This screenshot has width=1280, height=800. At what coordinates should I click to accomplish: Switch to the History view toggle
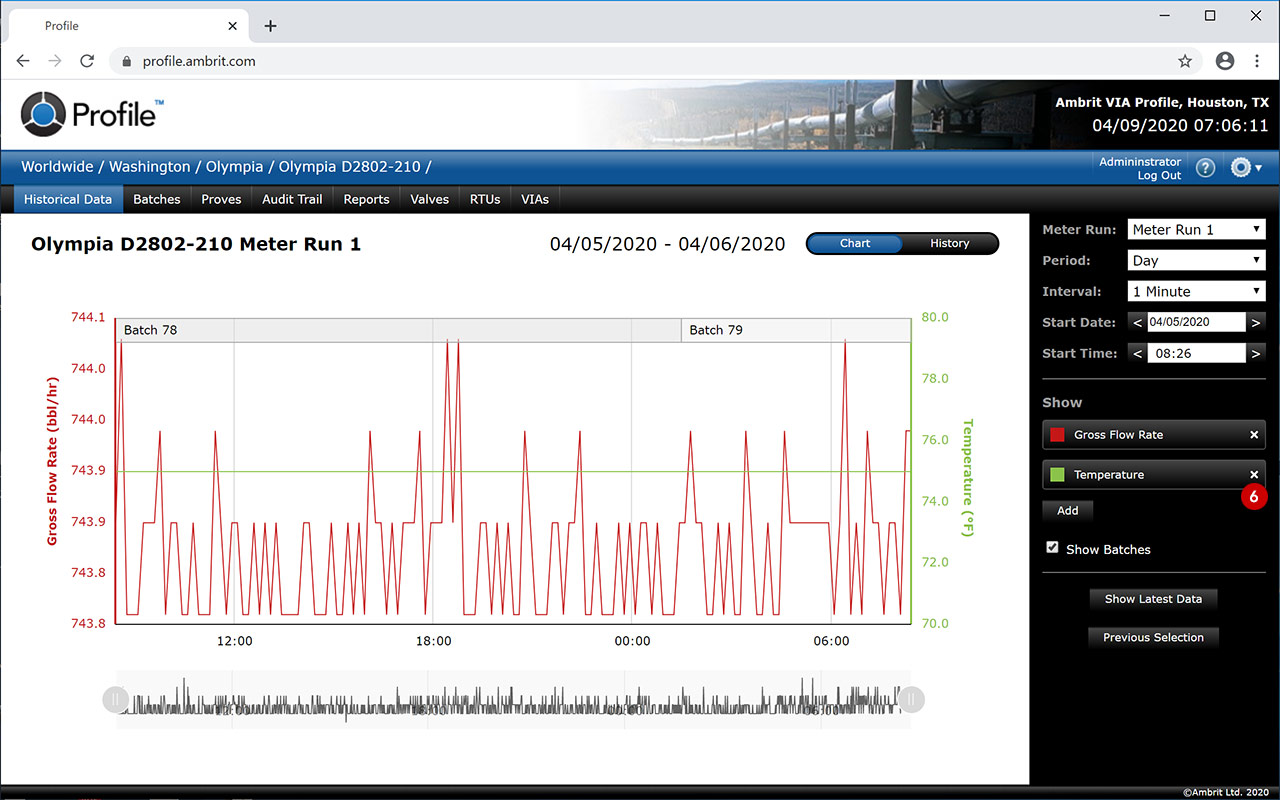tap(949, 243)
